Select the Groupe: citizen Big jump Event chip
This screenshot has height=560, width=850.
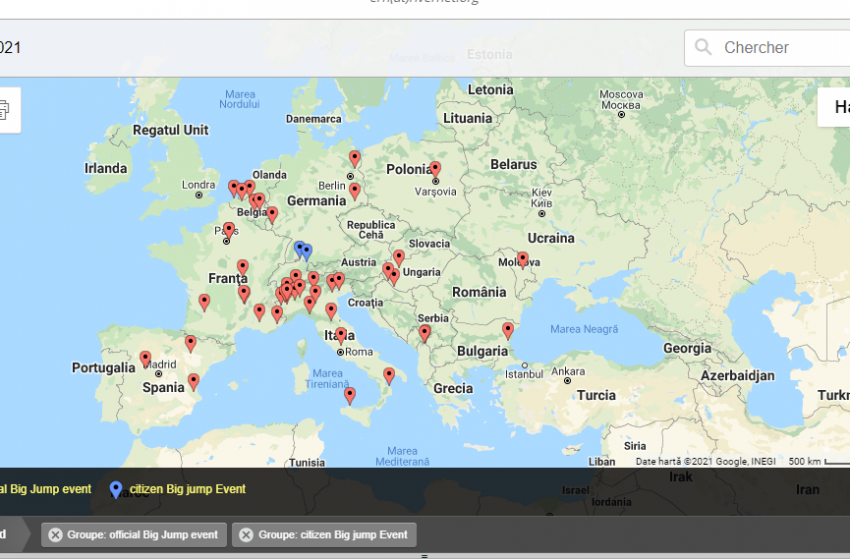point(324,535)
